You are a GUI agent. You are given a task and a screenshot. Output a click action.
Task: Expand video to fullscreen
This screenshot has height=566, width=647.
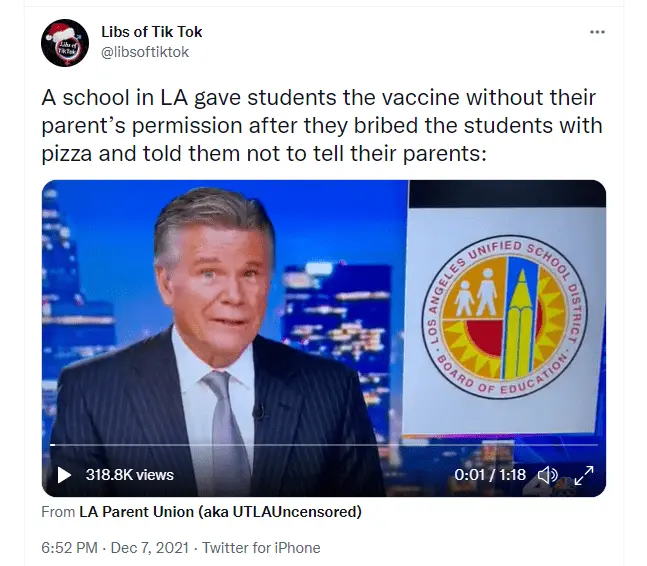click(x=583, y=475)
